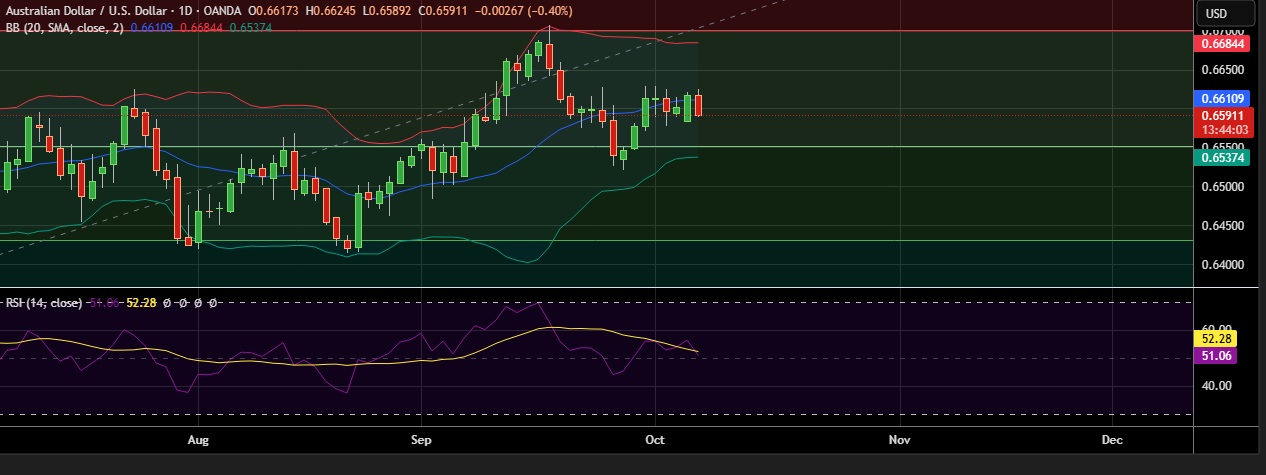
Task: Click the RSI scale value 40.00
Action: tap(1217, 385)
